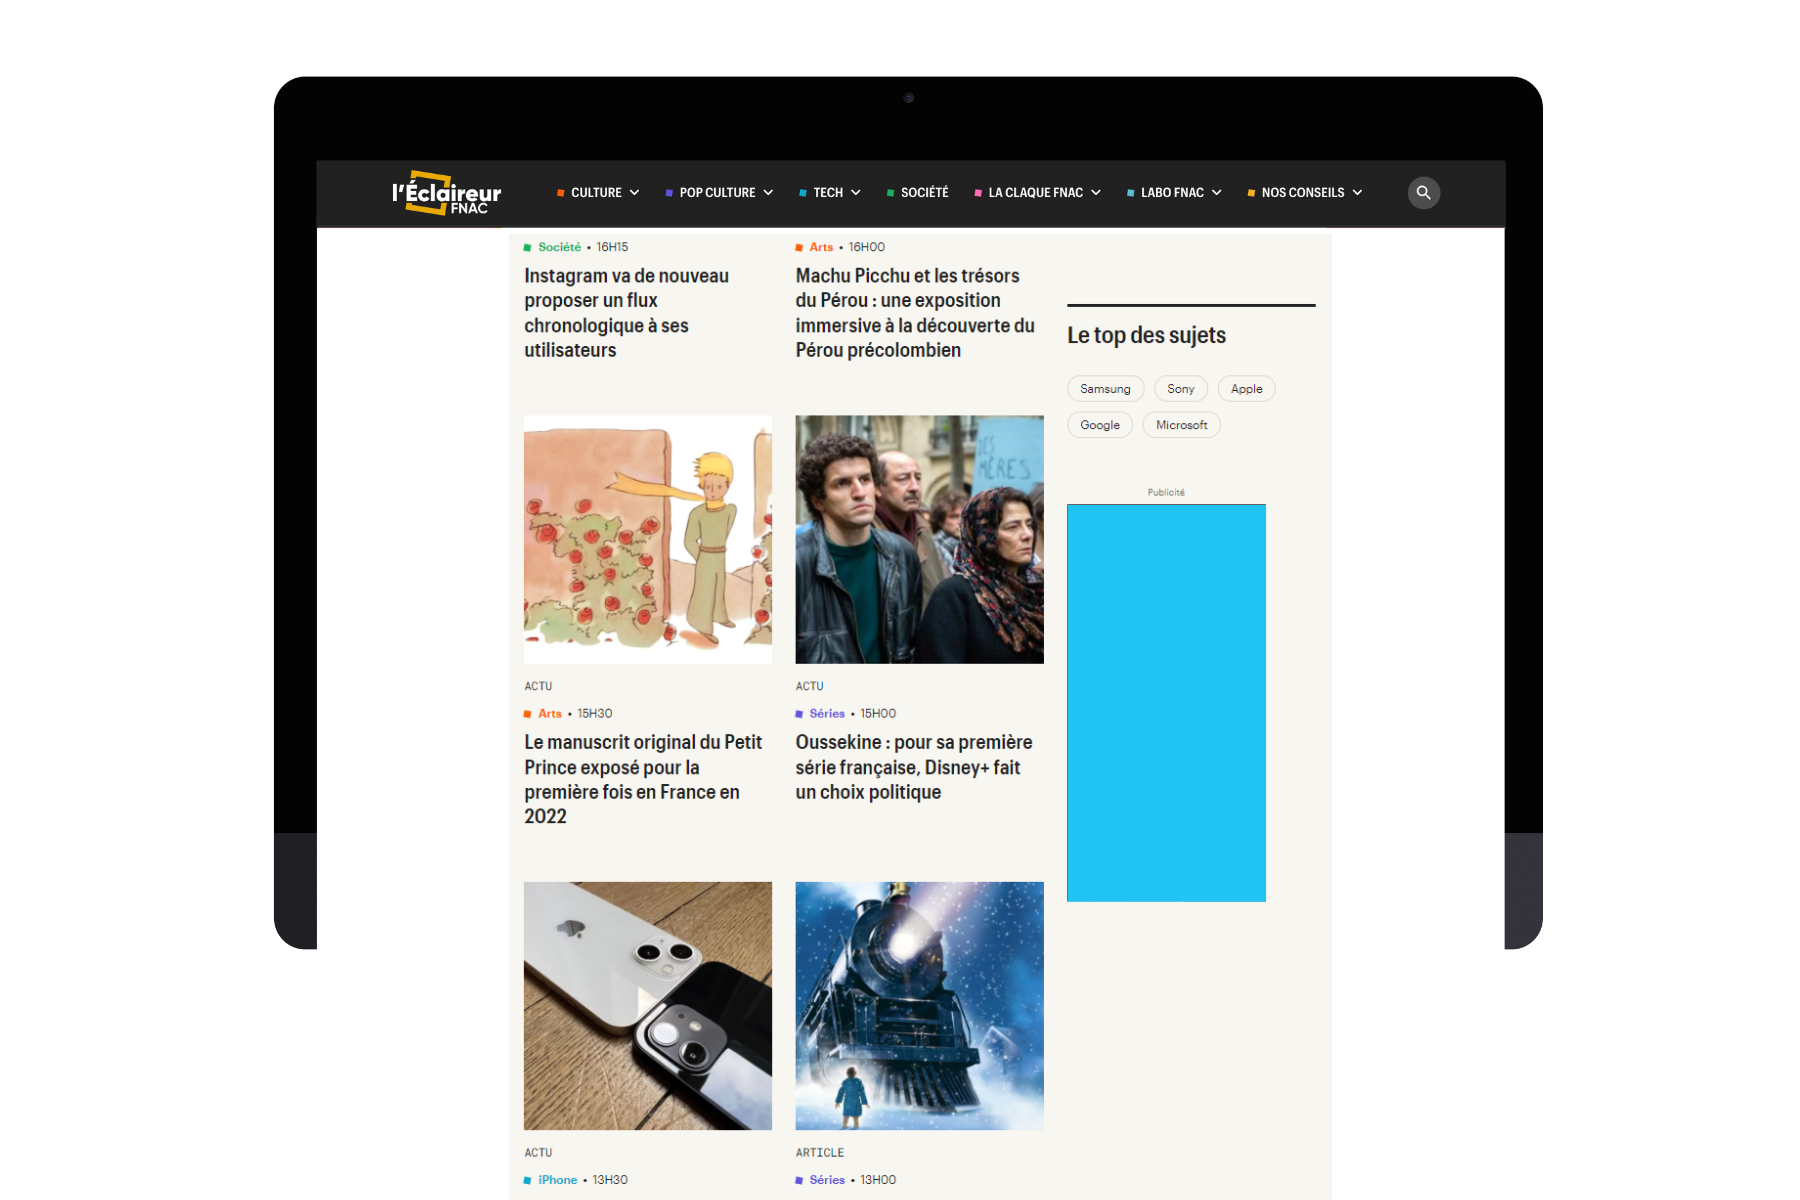Click the iPhone photo thumbnail
Image resolution: width=1800 pixels, height=1200 pixels.
647,1005
